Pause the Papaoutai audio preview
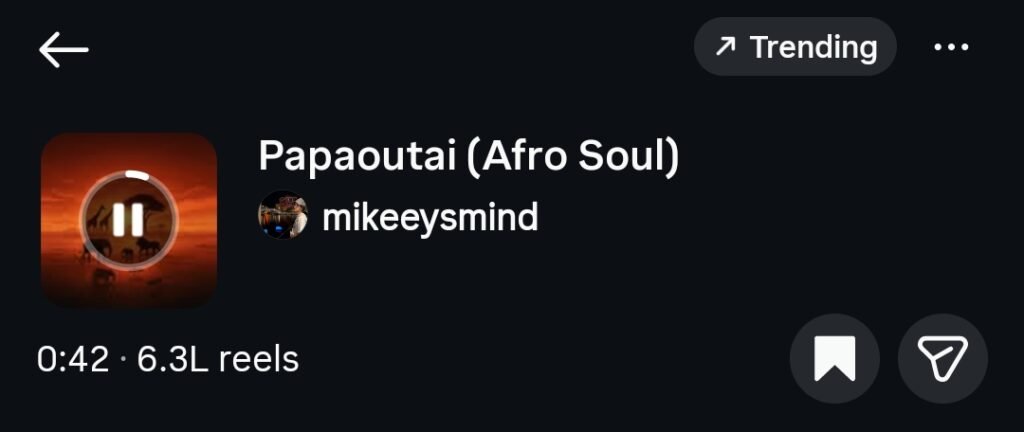1024x432 pixels. (129, 219)
